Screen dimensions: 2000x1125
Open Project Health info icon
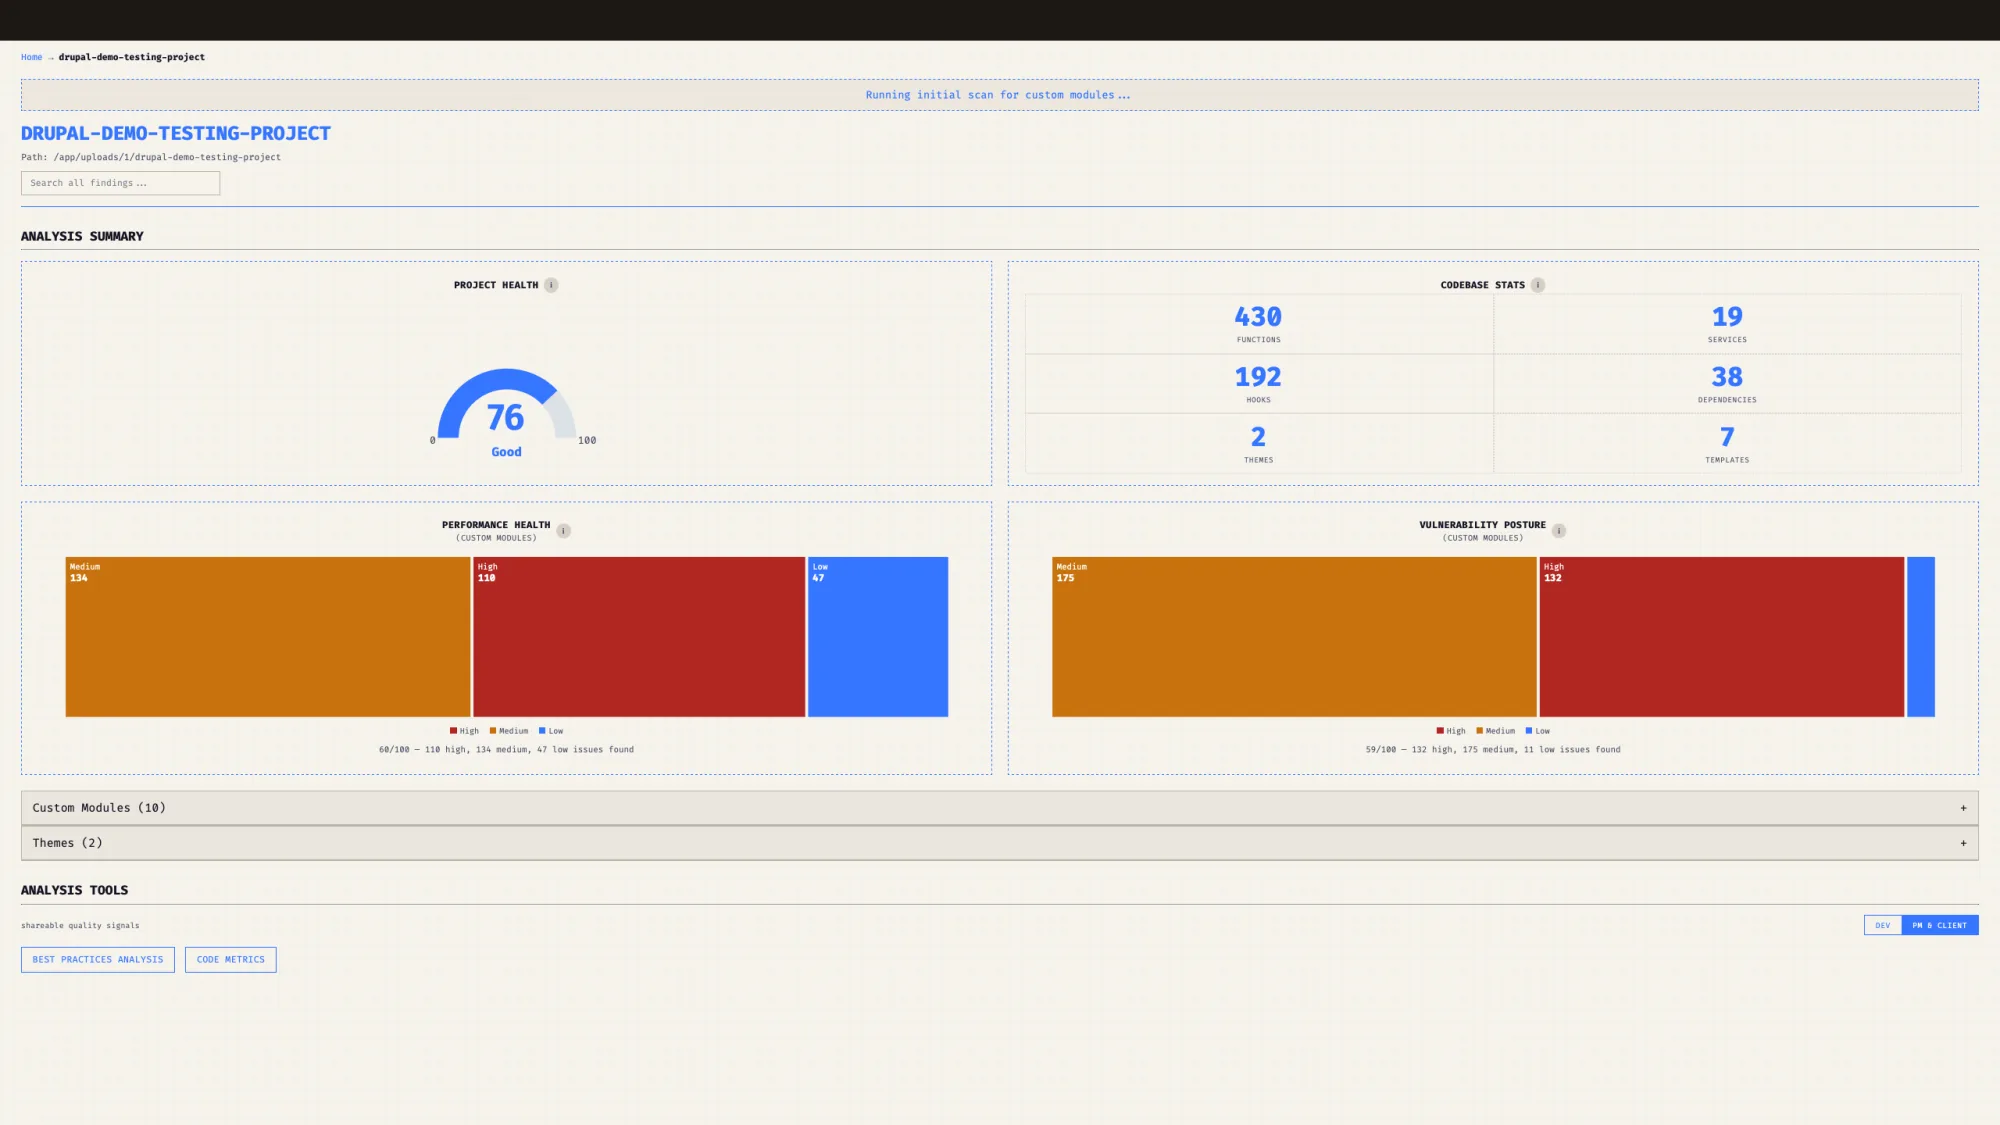(551, 285)
